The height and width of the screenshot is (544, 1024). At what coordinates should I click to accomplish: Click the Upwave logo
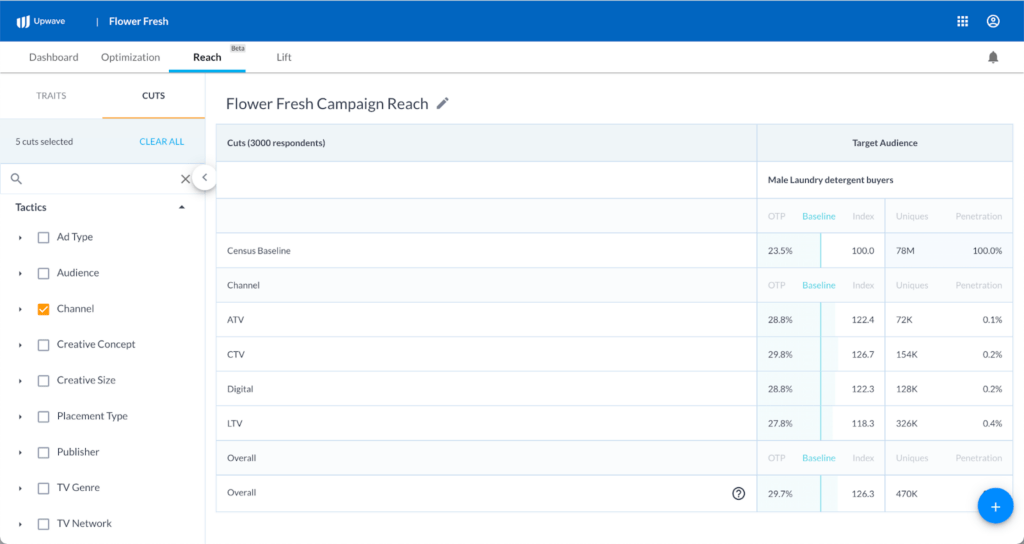40,22
